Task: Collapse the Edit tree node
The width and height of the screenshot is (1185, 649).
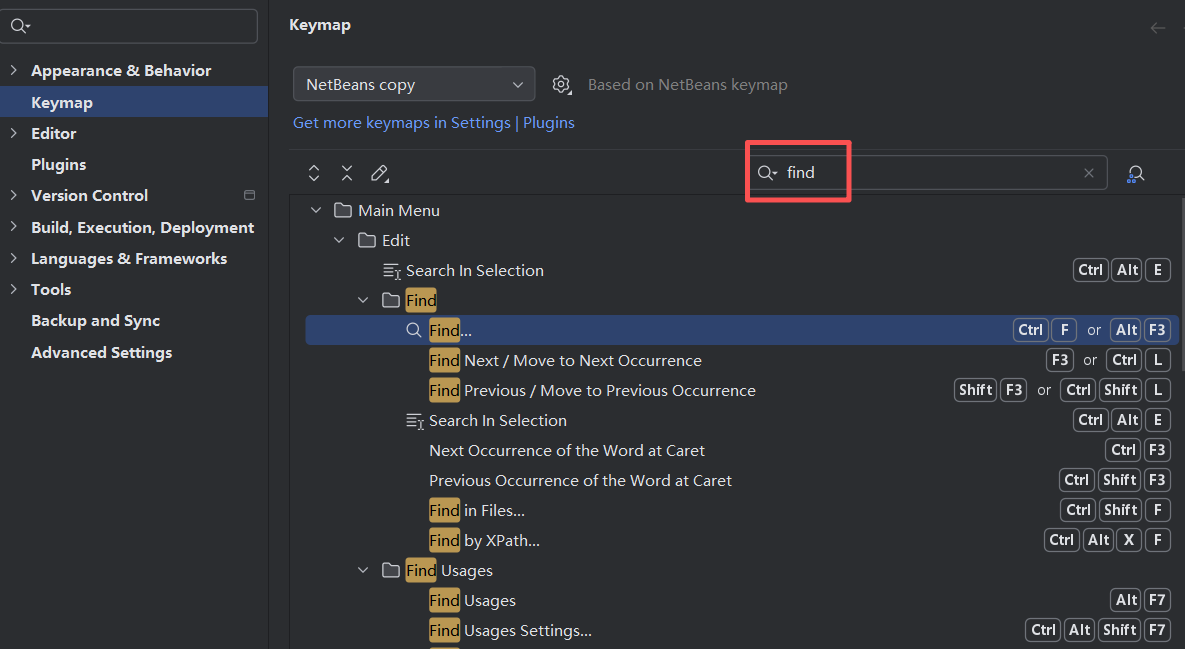Action: coord(339,240)
